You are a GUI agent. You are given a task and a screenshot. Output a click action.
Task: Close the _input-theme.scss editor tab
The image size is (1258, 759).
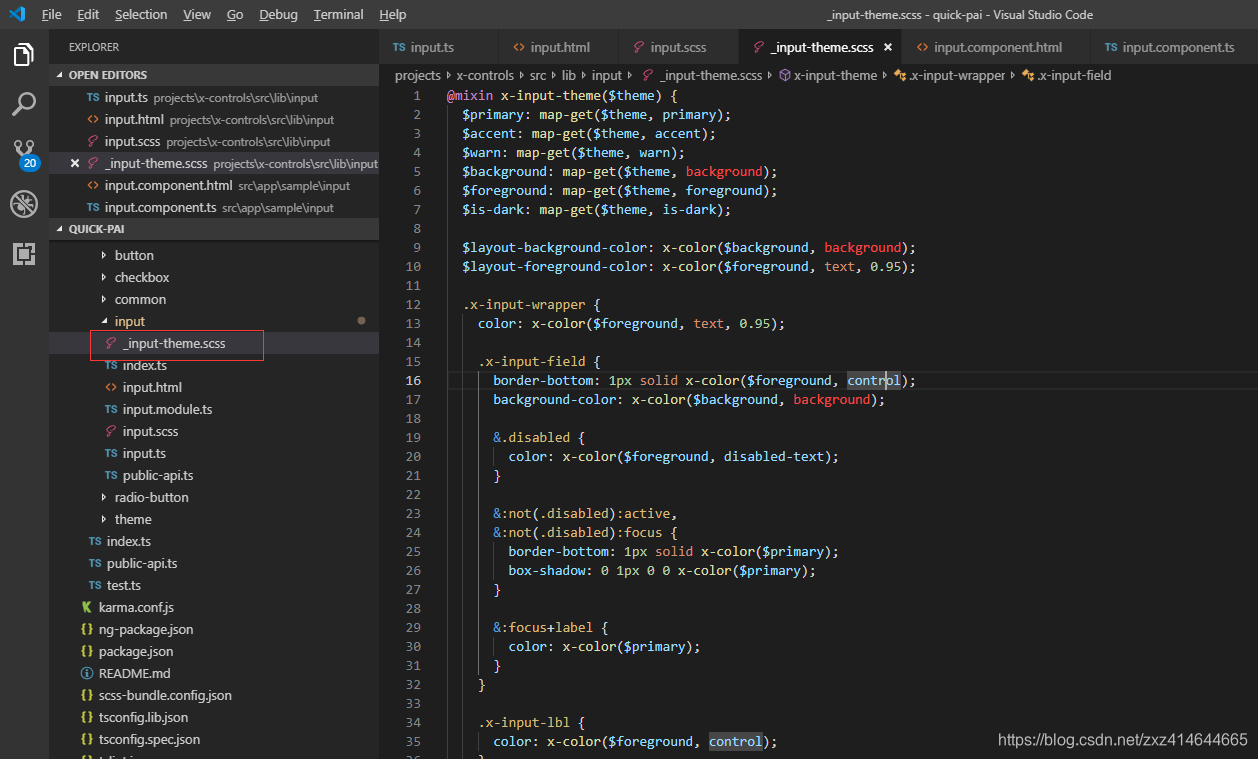pos(887,47)
